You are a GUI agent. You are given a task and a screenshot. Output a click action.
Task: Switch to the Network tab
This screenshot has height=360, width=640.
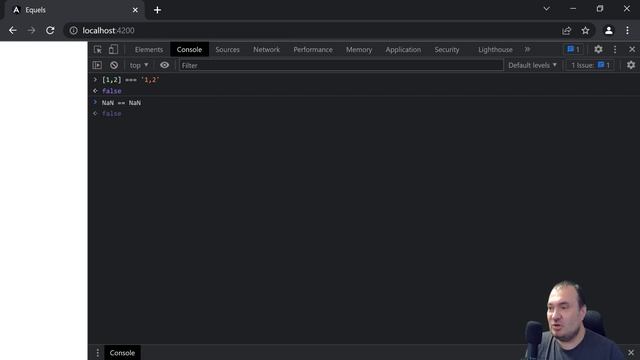tap(267, 49)
